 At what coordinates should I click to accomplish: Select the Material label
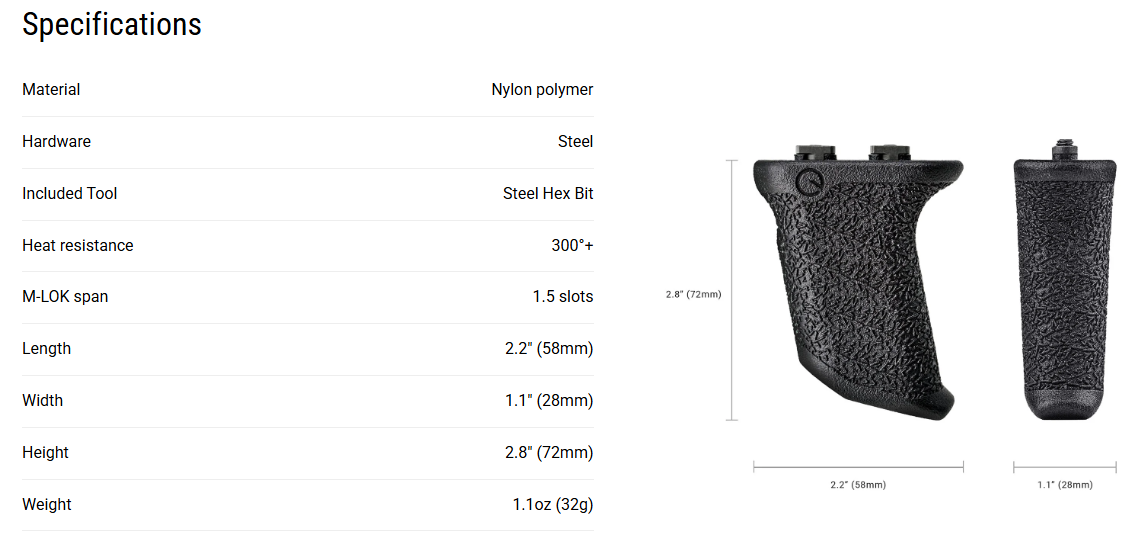click(x=51, y=89)
